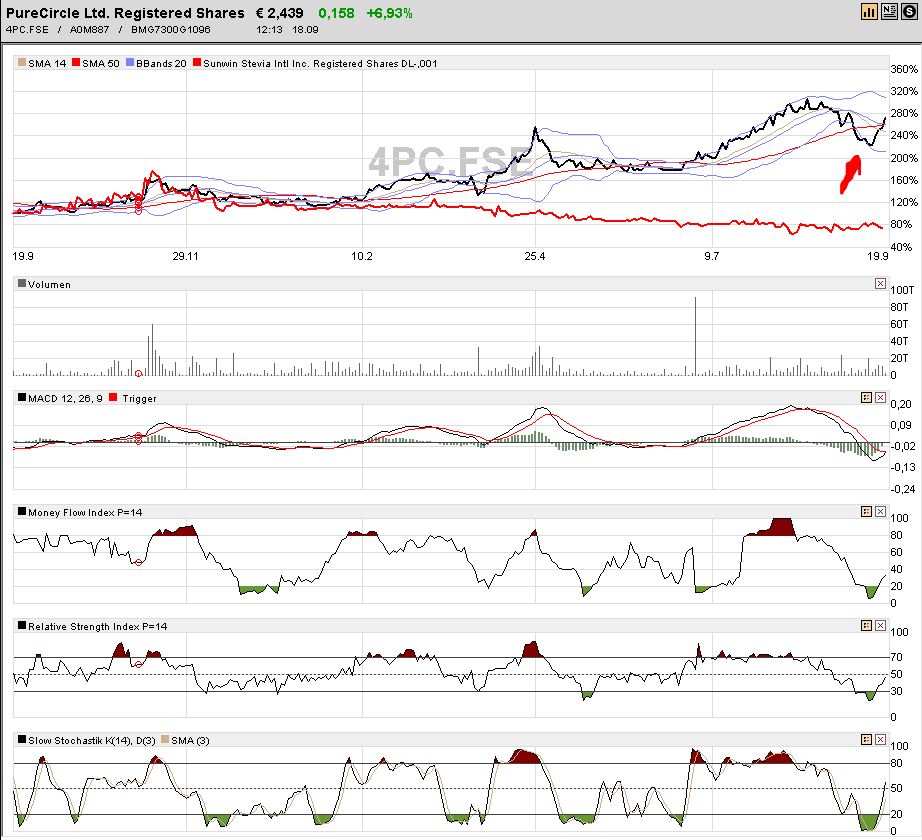Close the Slow Stochastik panel
Image resolution: width=922 pixels, height=840 pixels.
pyautogui.click(x=880, y=739)
